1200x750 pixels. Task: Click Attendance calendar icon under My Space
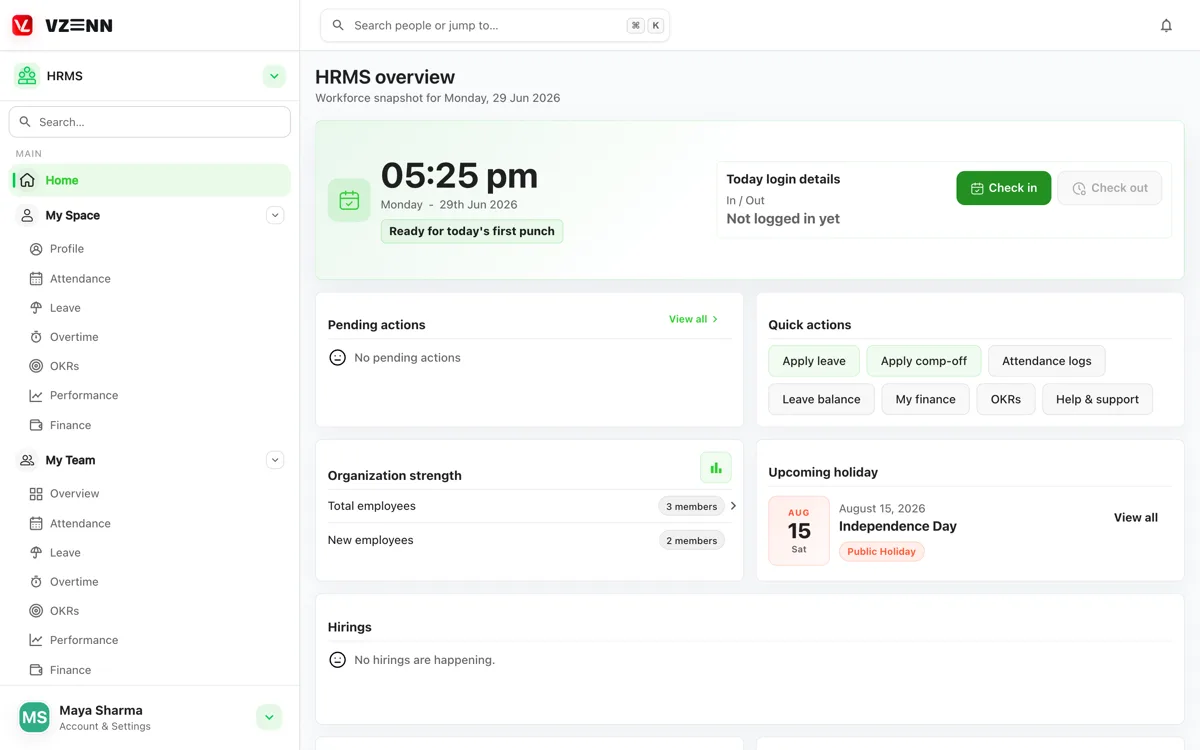tap(36, 279)
